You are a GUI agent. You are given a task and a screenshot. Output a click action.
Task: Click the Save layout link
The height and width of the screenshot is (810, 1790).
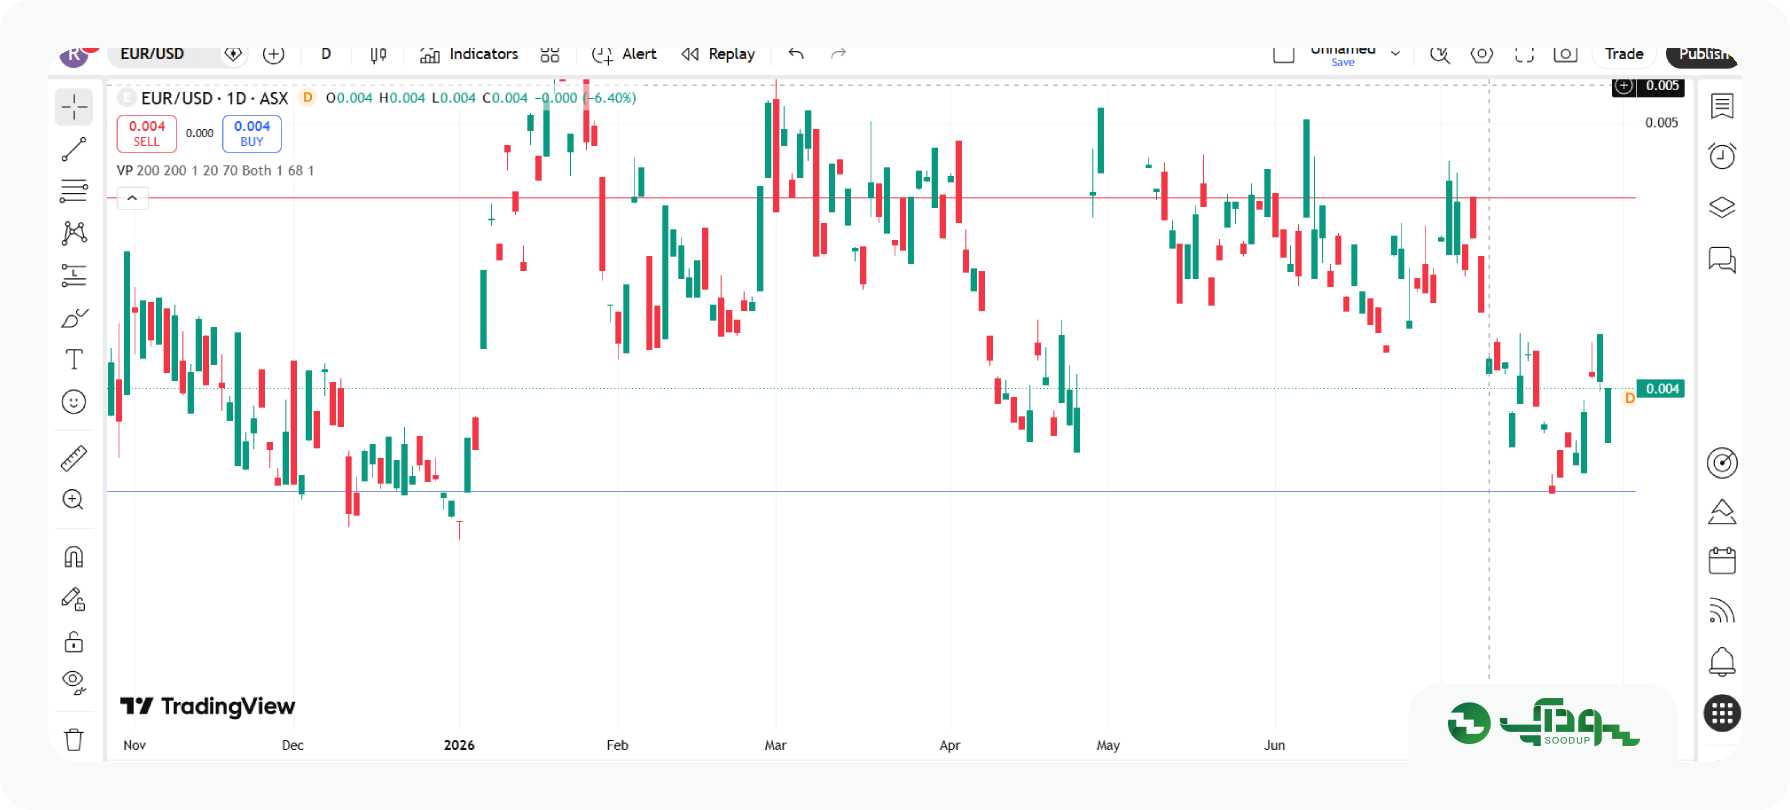click(1343, 63)
